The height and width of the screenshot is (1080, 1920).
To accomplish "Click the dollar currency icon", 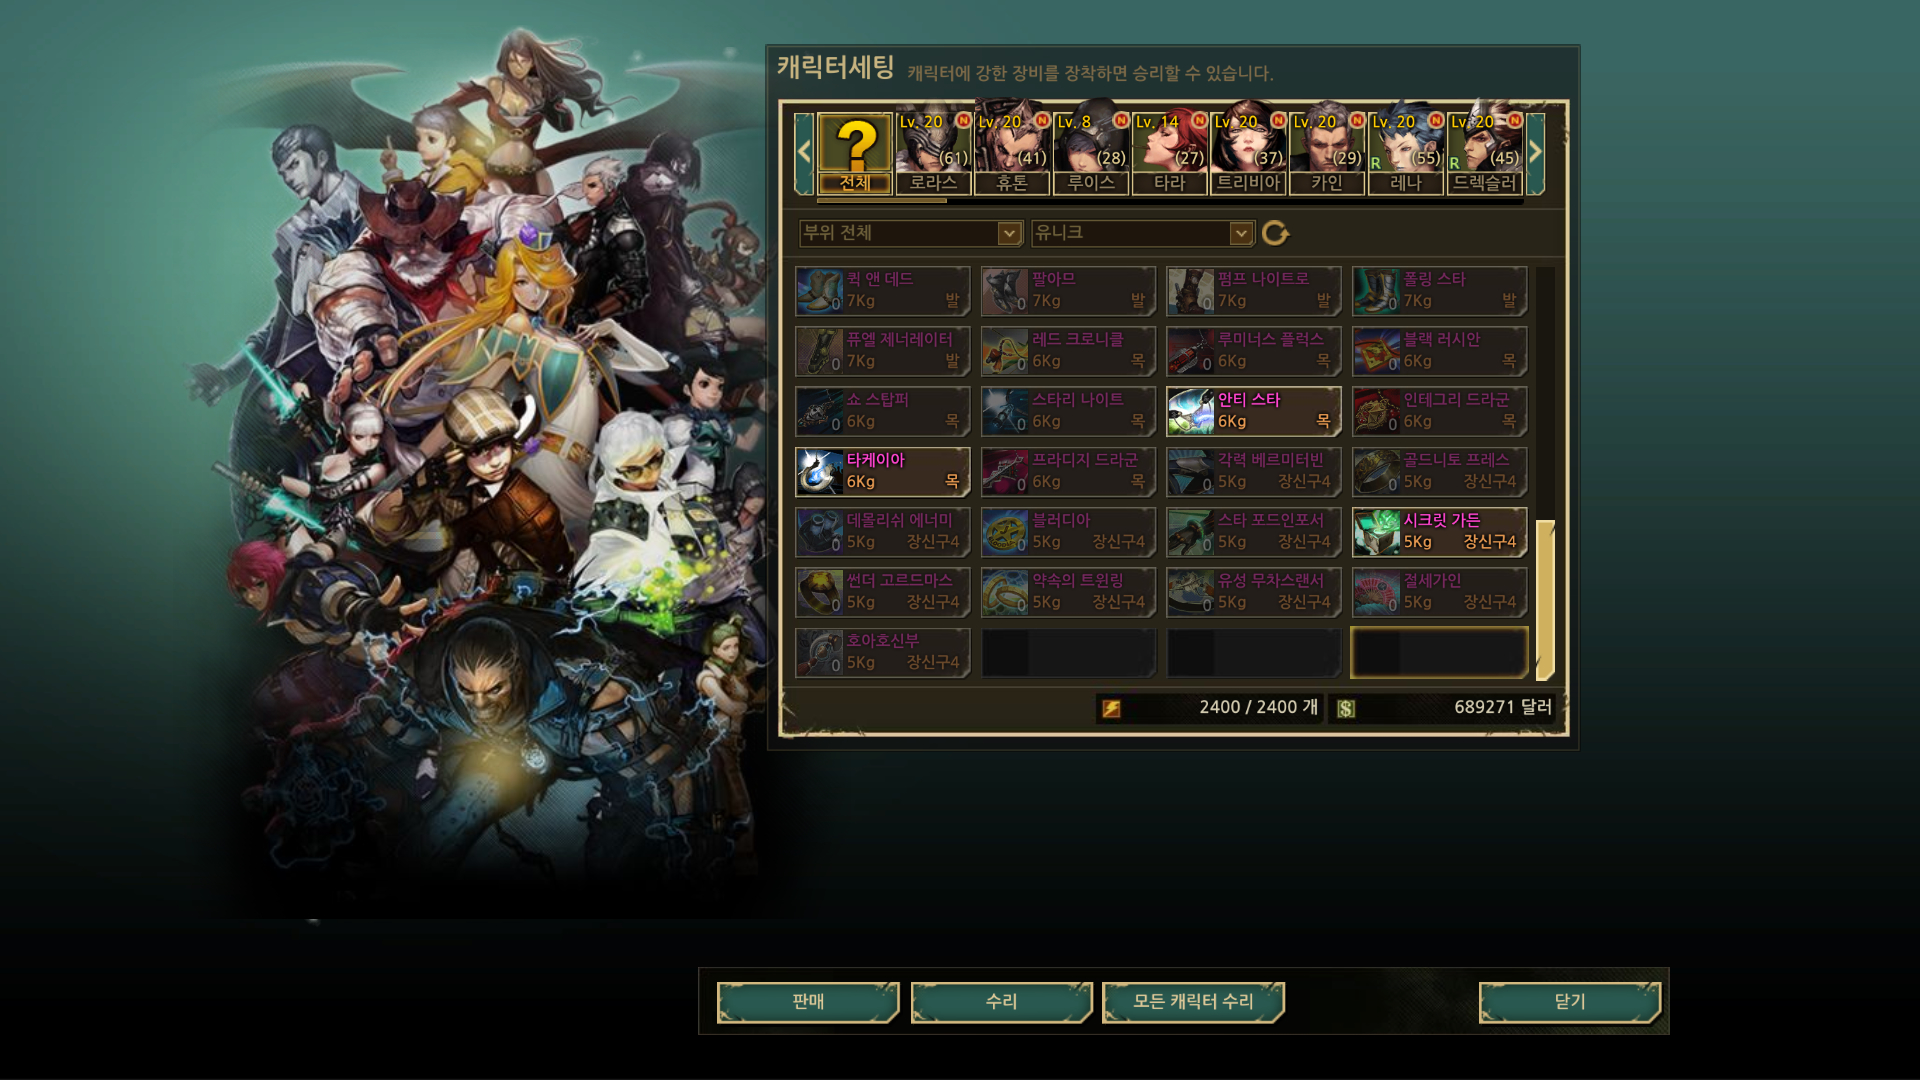I will click(1346, 708).
